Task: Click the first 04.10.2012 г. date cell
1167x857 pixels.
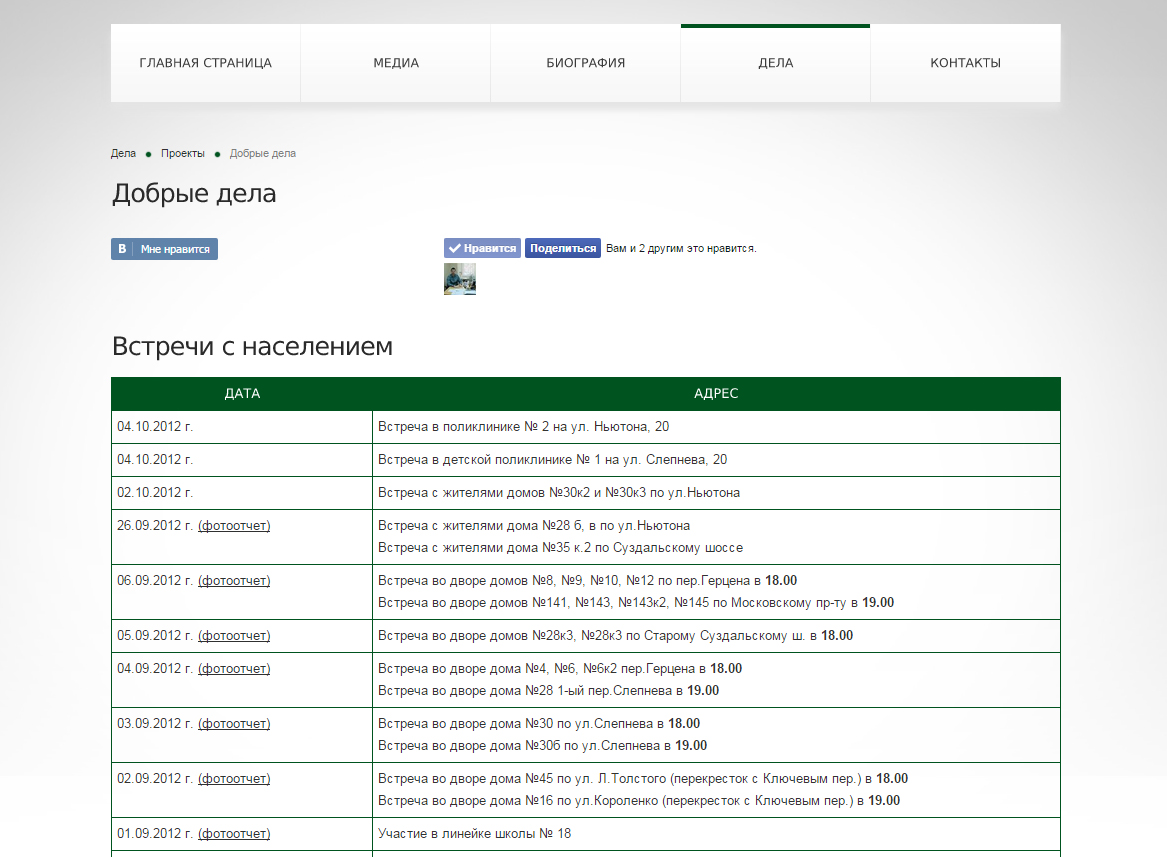Action: 242,427
